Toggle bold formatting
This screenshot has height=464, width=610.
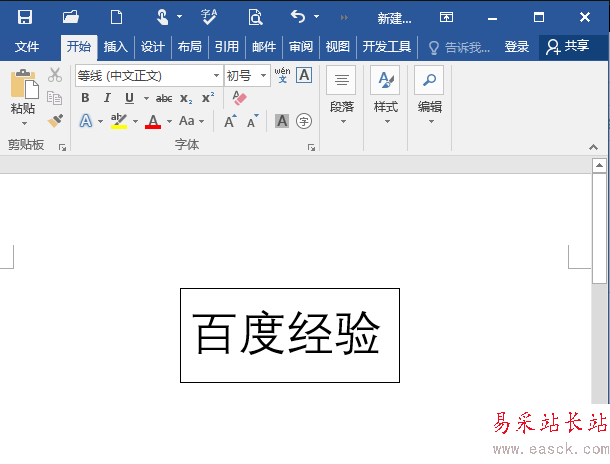(x=85, y=98)
